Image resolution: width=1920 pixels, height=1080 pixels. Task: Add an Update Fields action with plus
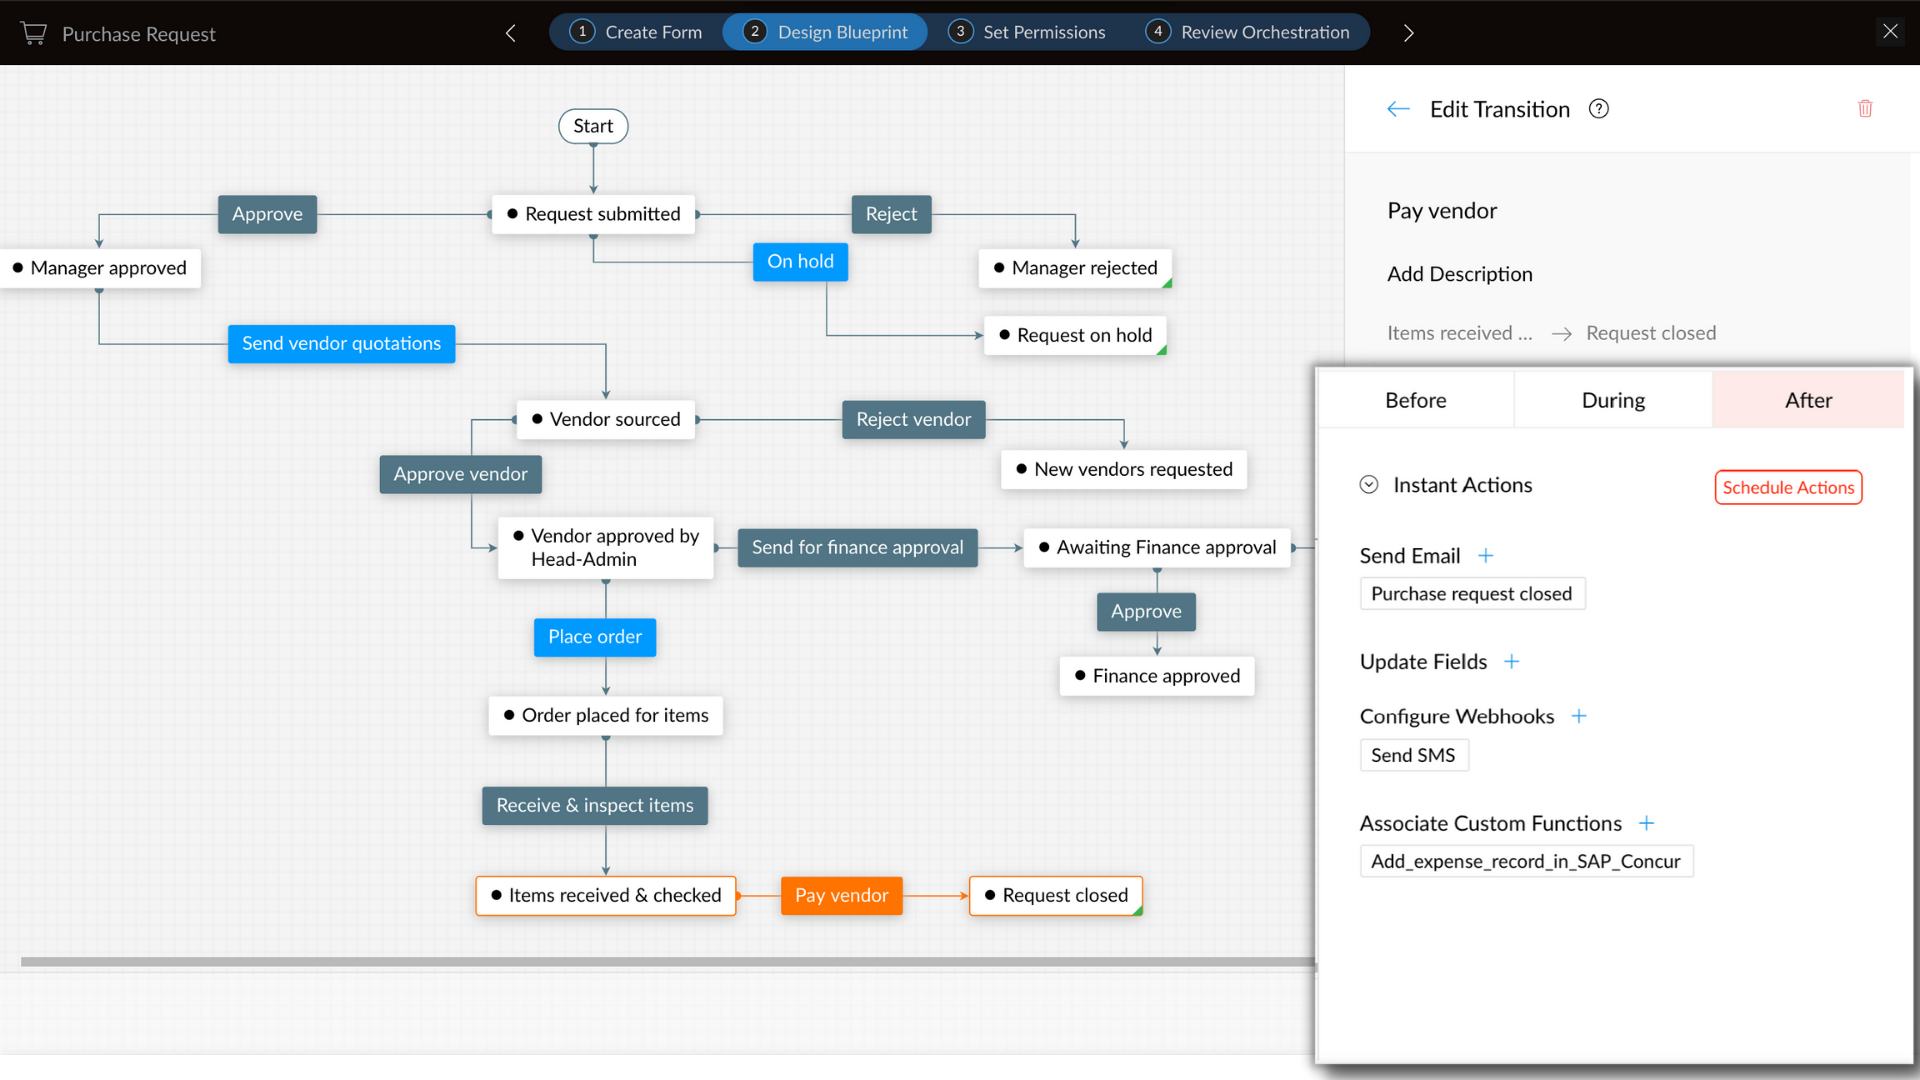(1512, 661)
